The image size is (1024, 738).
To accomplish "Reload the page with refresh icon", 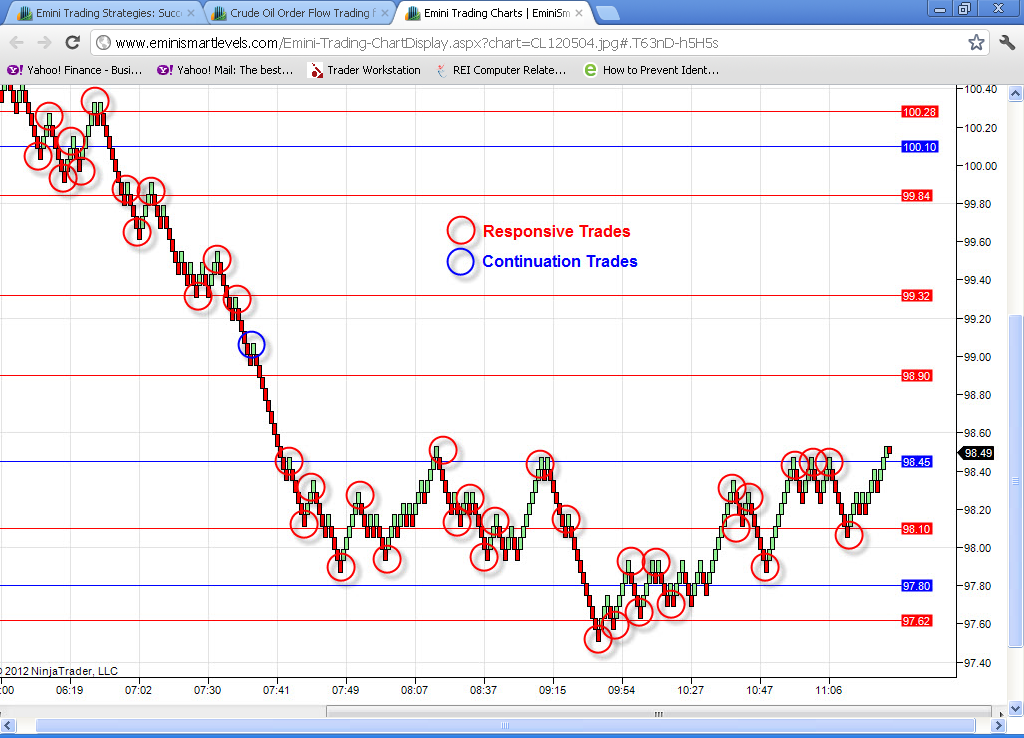I will pyautogui.click(x=72, y=43).
